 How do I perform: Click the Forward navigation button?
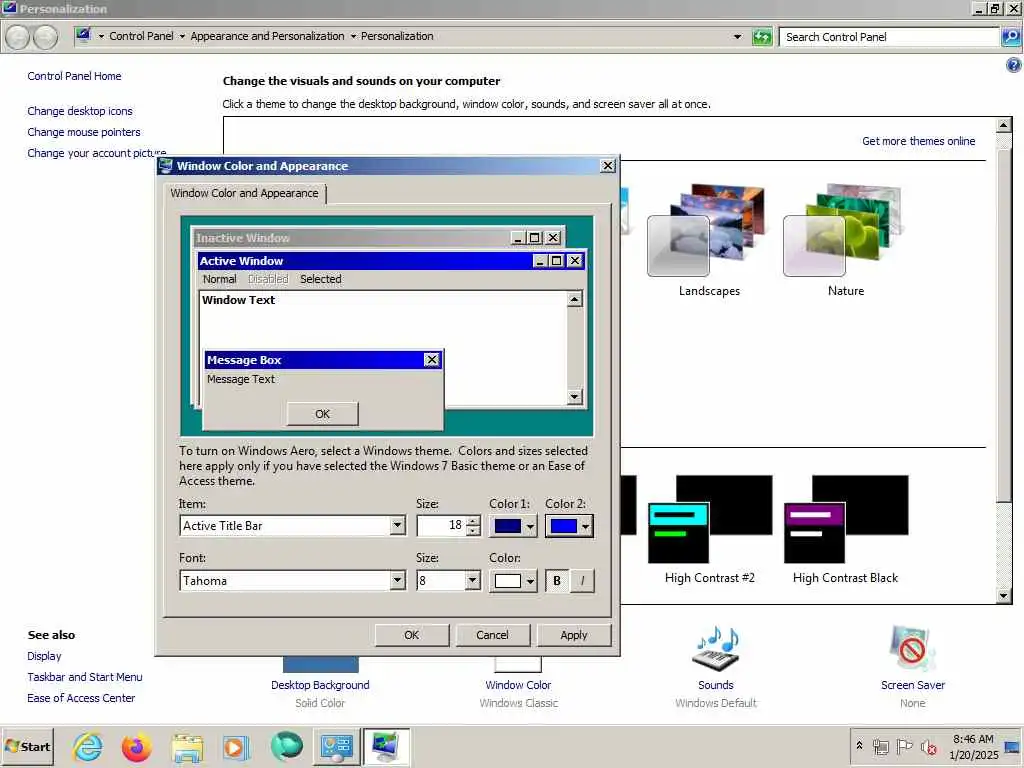point(46,37)
